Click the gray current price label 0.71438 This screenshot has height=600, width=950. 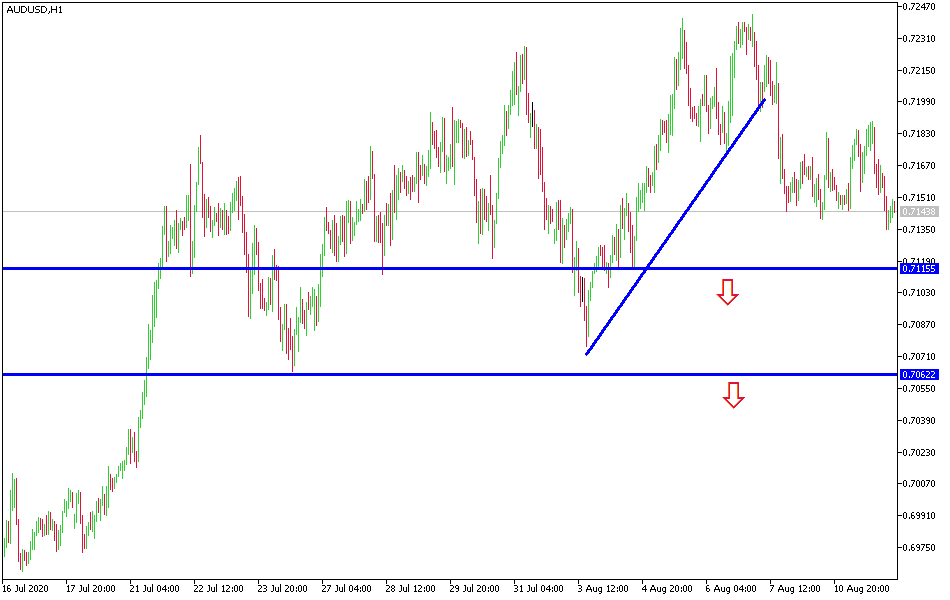(919, 212)
